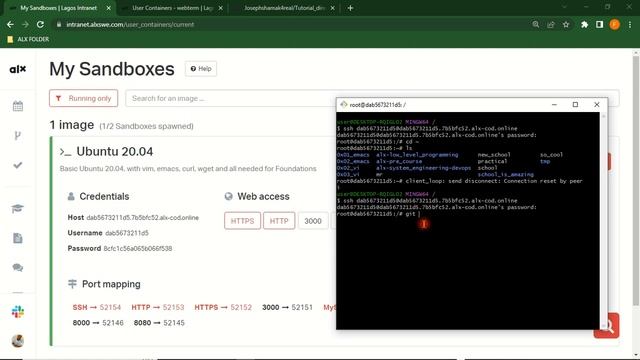Open the projects branch icon in sidebar

pos(18,136)
